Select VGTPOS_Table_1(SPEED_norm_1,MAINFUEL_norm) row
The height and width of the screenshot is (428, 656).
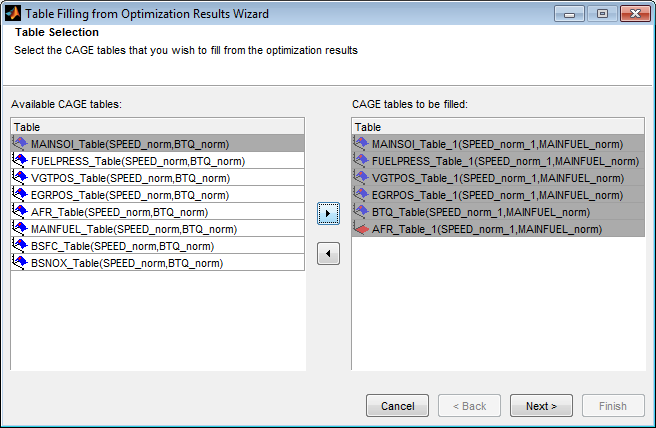(x=498, y=178)
